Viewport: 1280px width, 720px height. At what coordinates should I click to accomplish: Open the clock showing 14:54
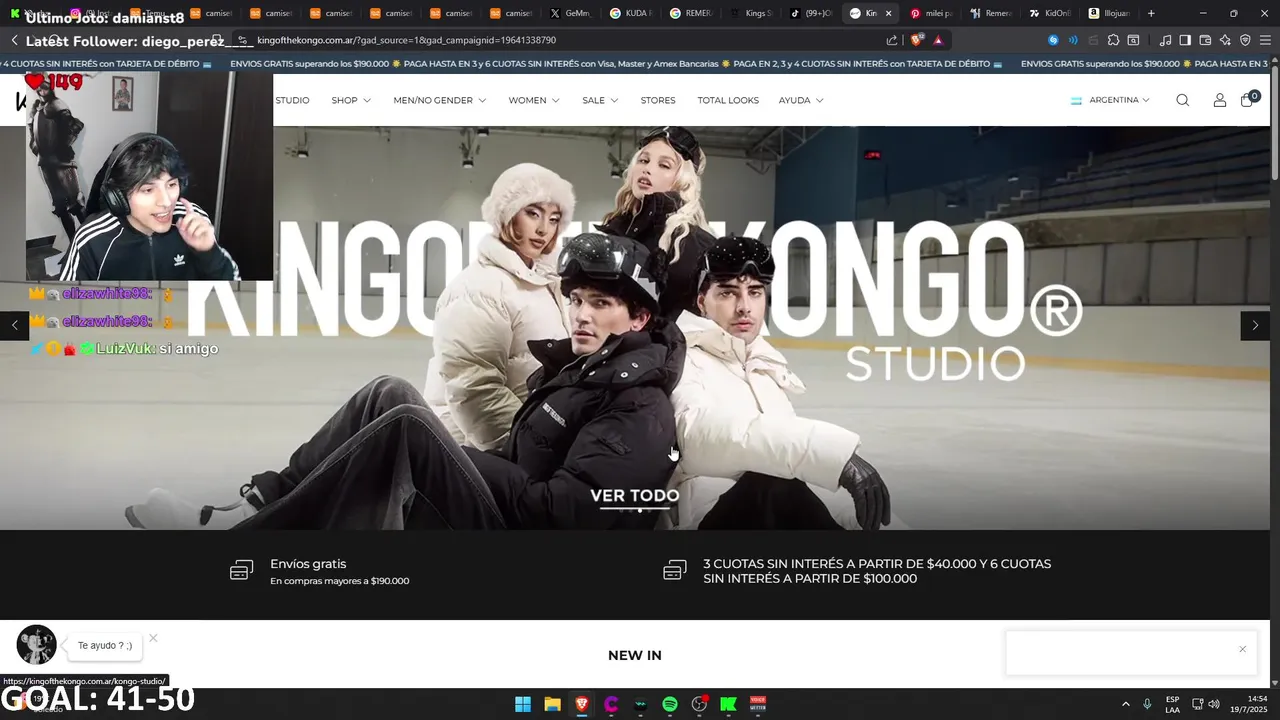[1250, 704]
